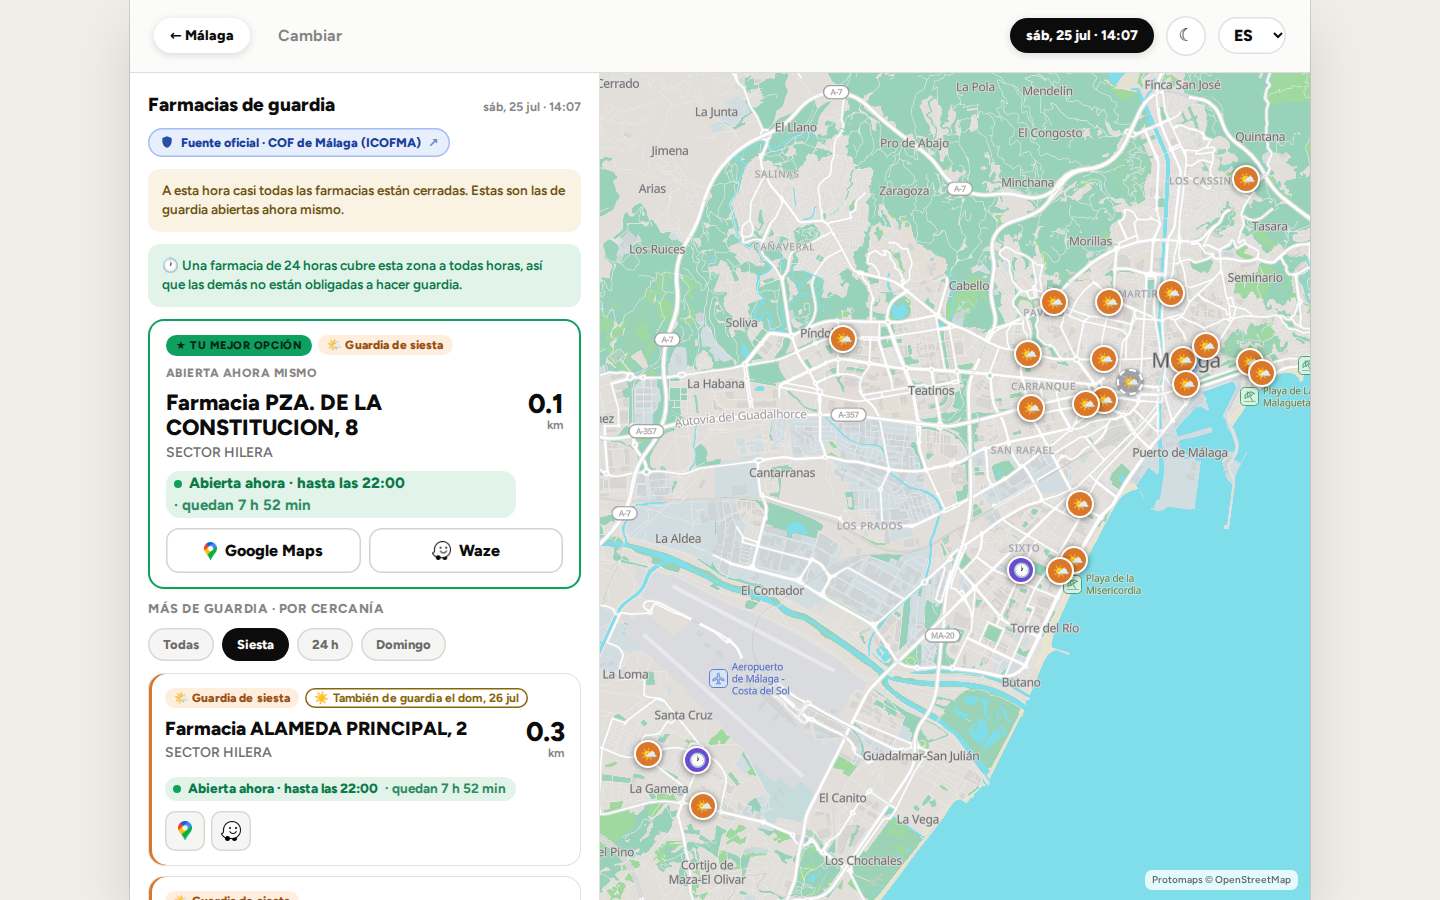Click the Playa de La Malagueta beach icon
This screenshot has height=900, width=1440.
coord(1249,397)
